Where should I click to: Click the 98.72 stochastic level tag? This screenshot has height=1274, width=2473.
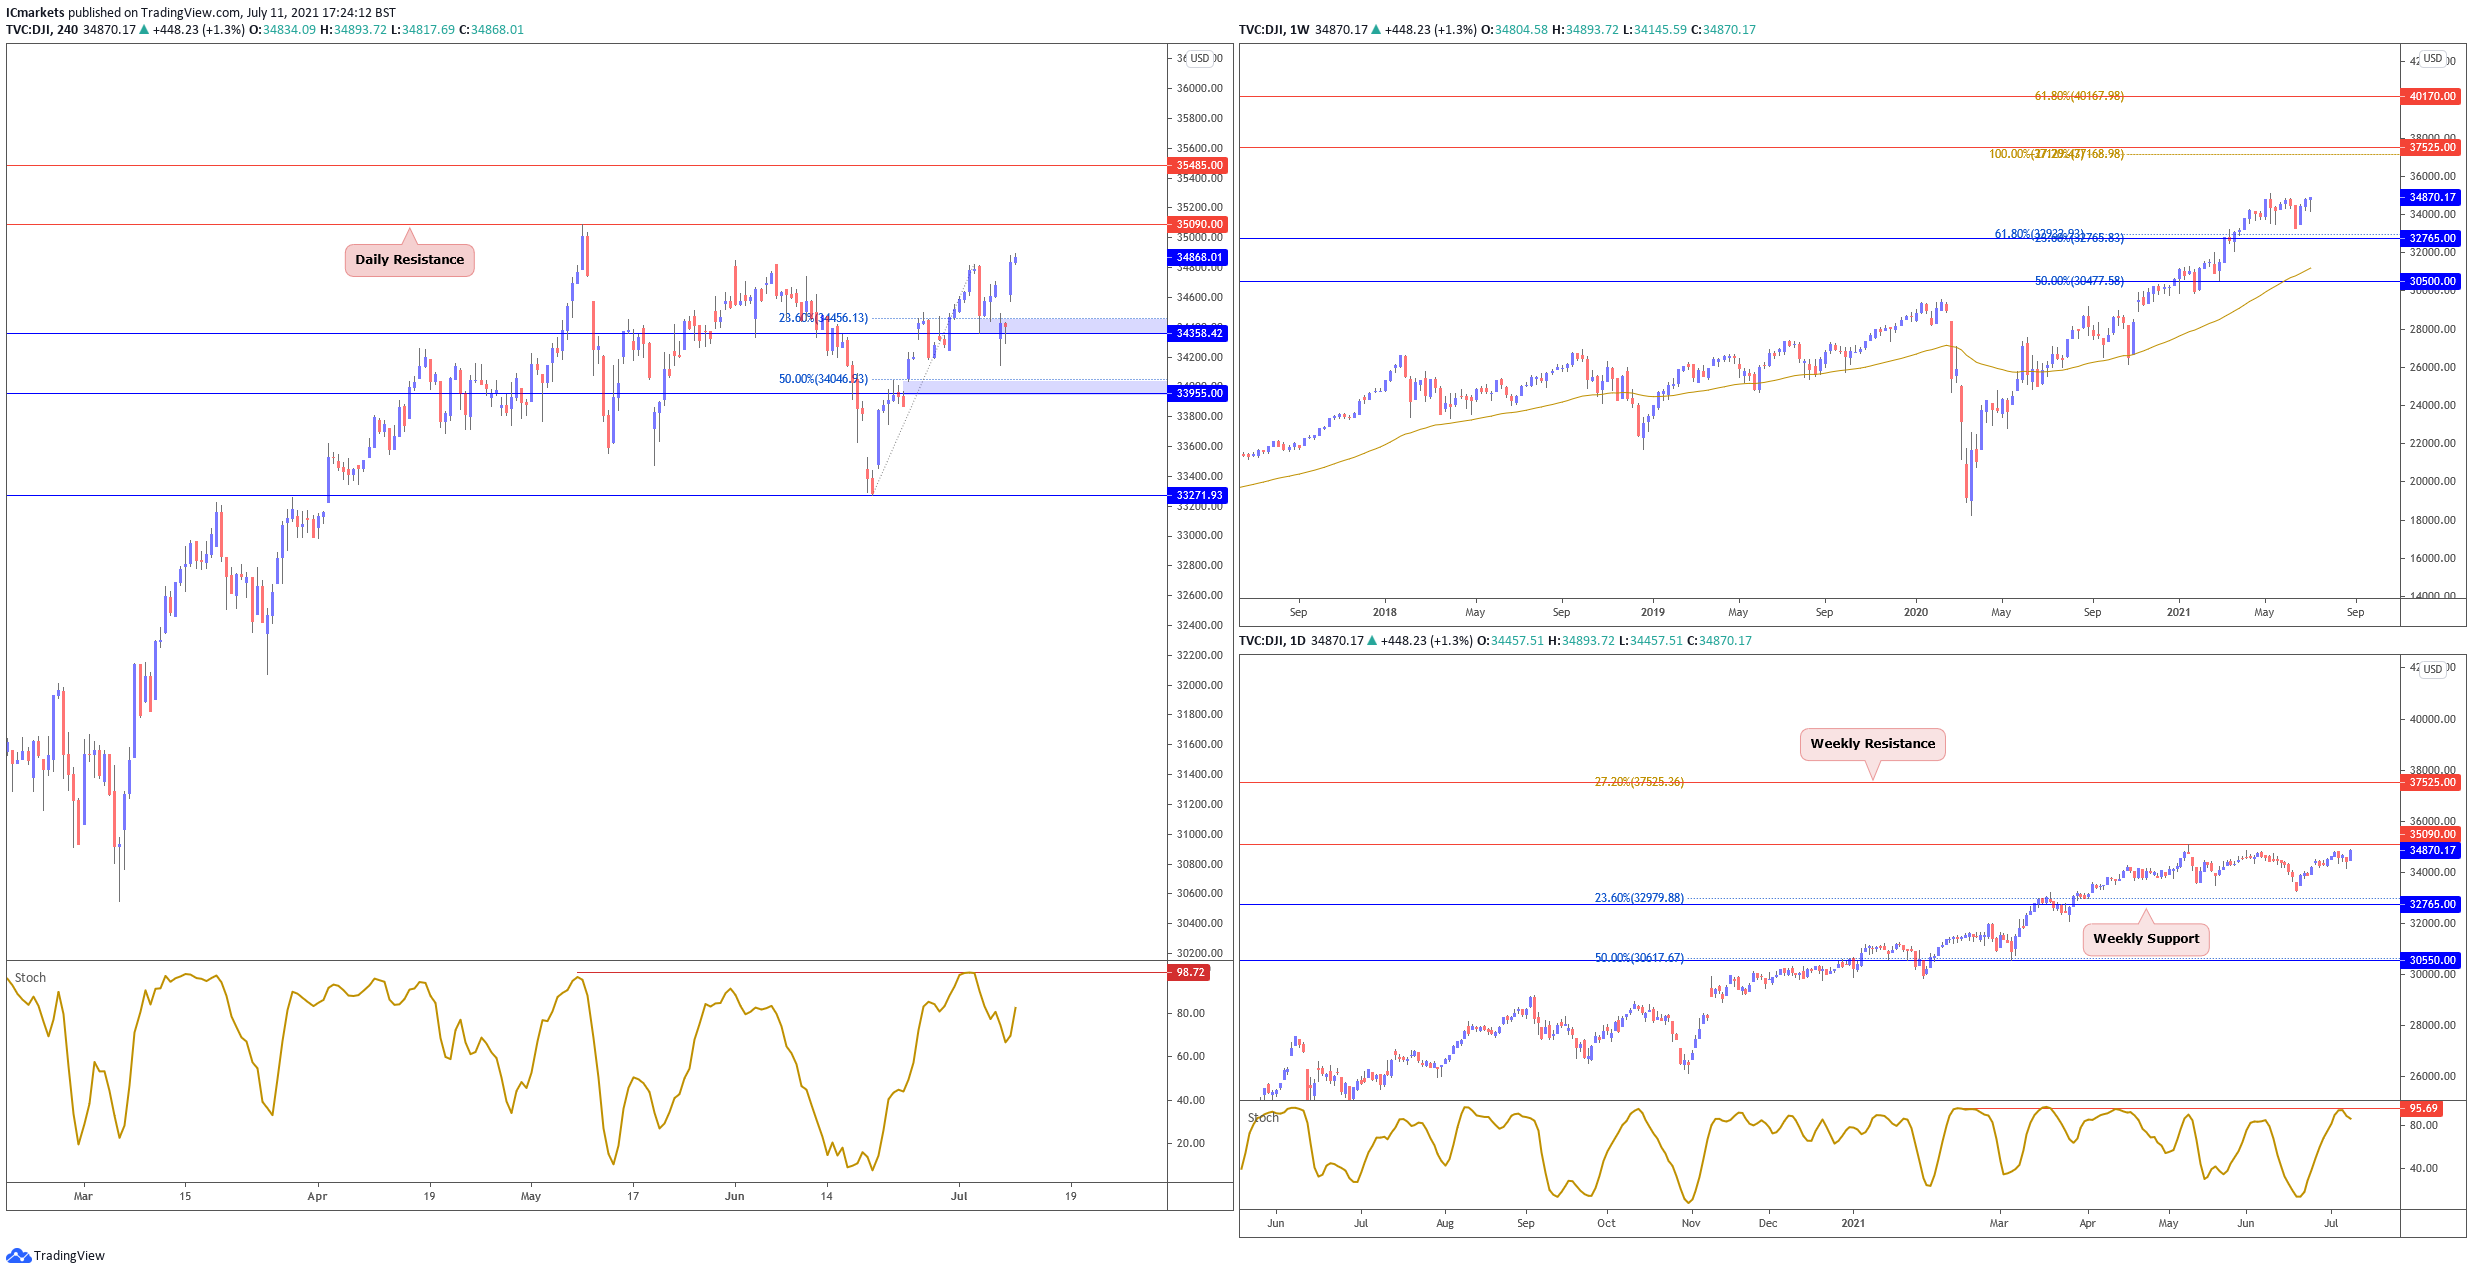click(x=1189, y=973)
